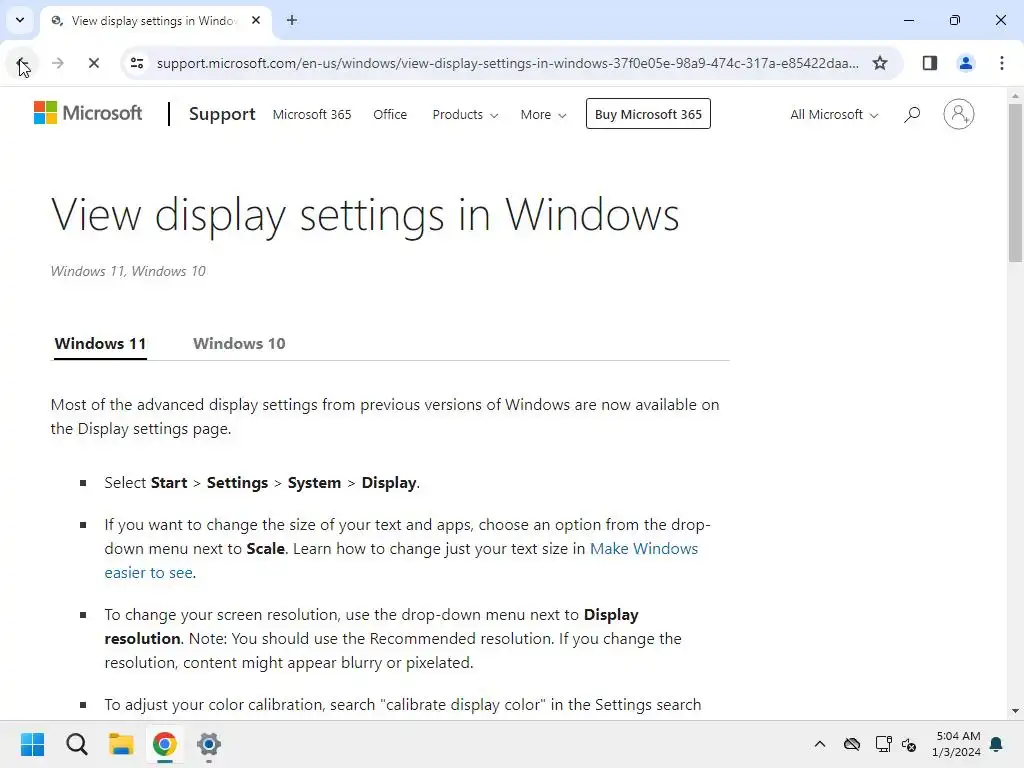Open the site search magnifier

[912, 114]
